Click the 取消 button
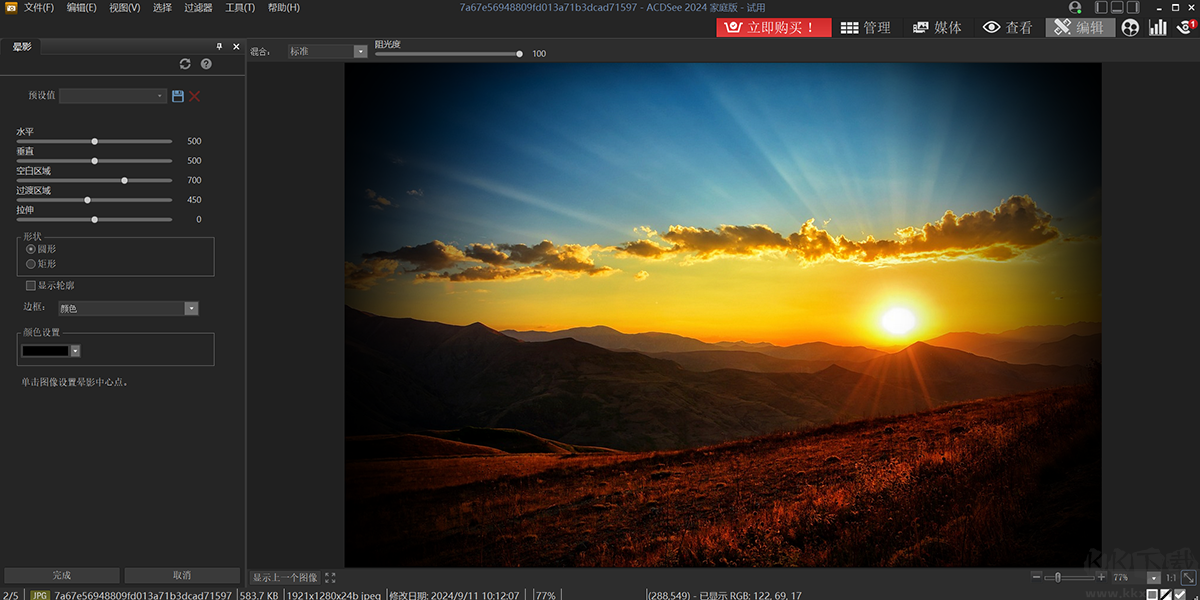 (x=182, y=576)
